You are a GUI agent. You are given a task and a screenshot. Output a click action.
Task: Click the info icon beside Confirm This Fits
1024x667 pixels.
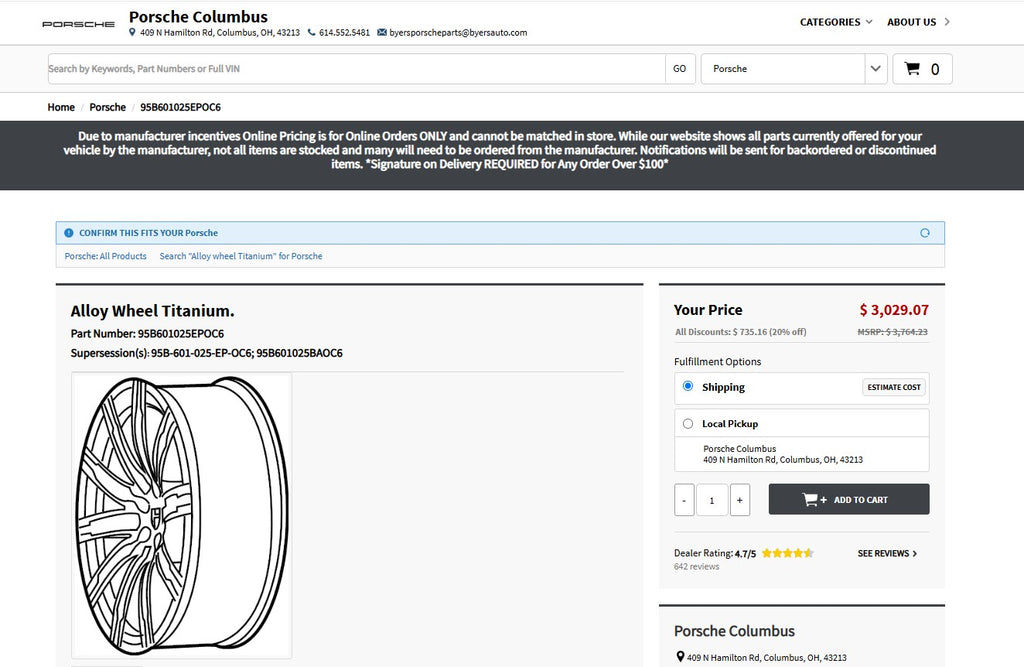pos(69,233)
